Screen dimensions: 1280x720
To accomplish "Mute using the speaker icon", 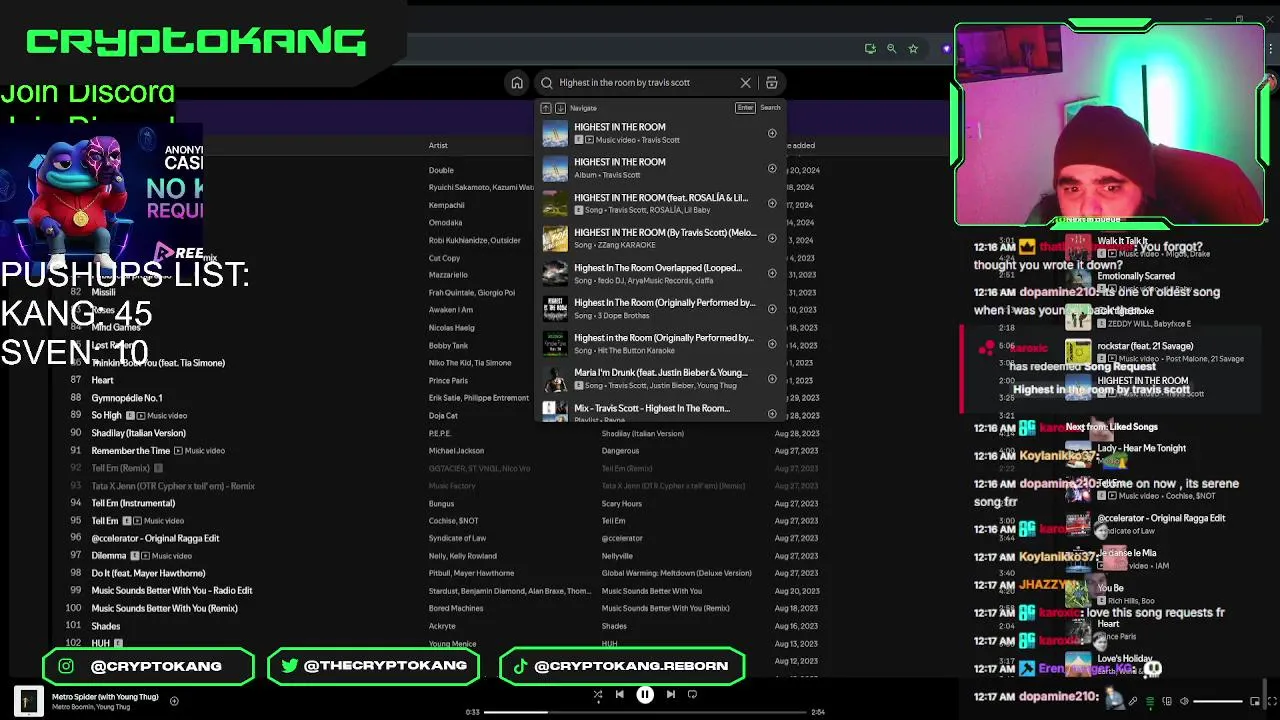I will click(x=1184, y=701).
